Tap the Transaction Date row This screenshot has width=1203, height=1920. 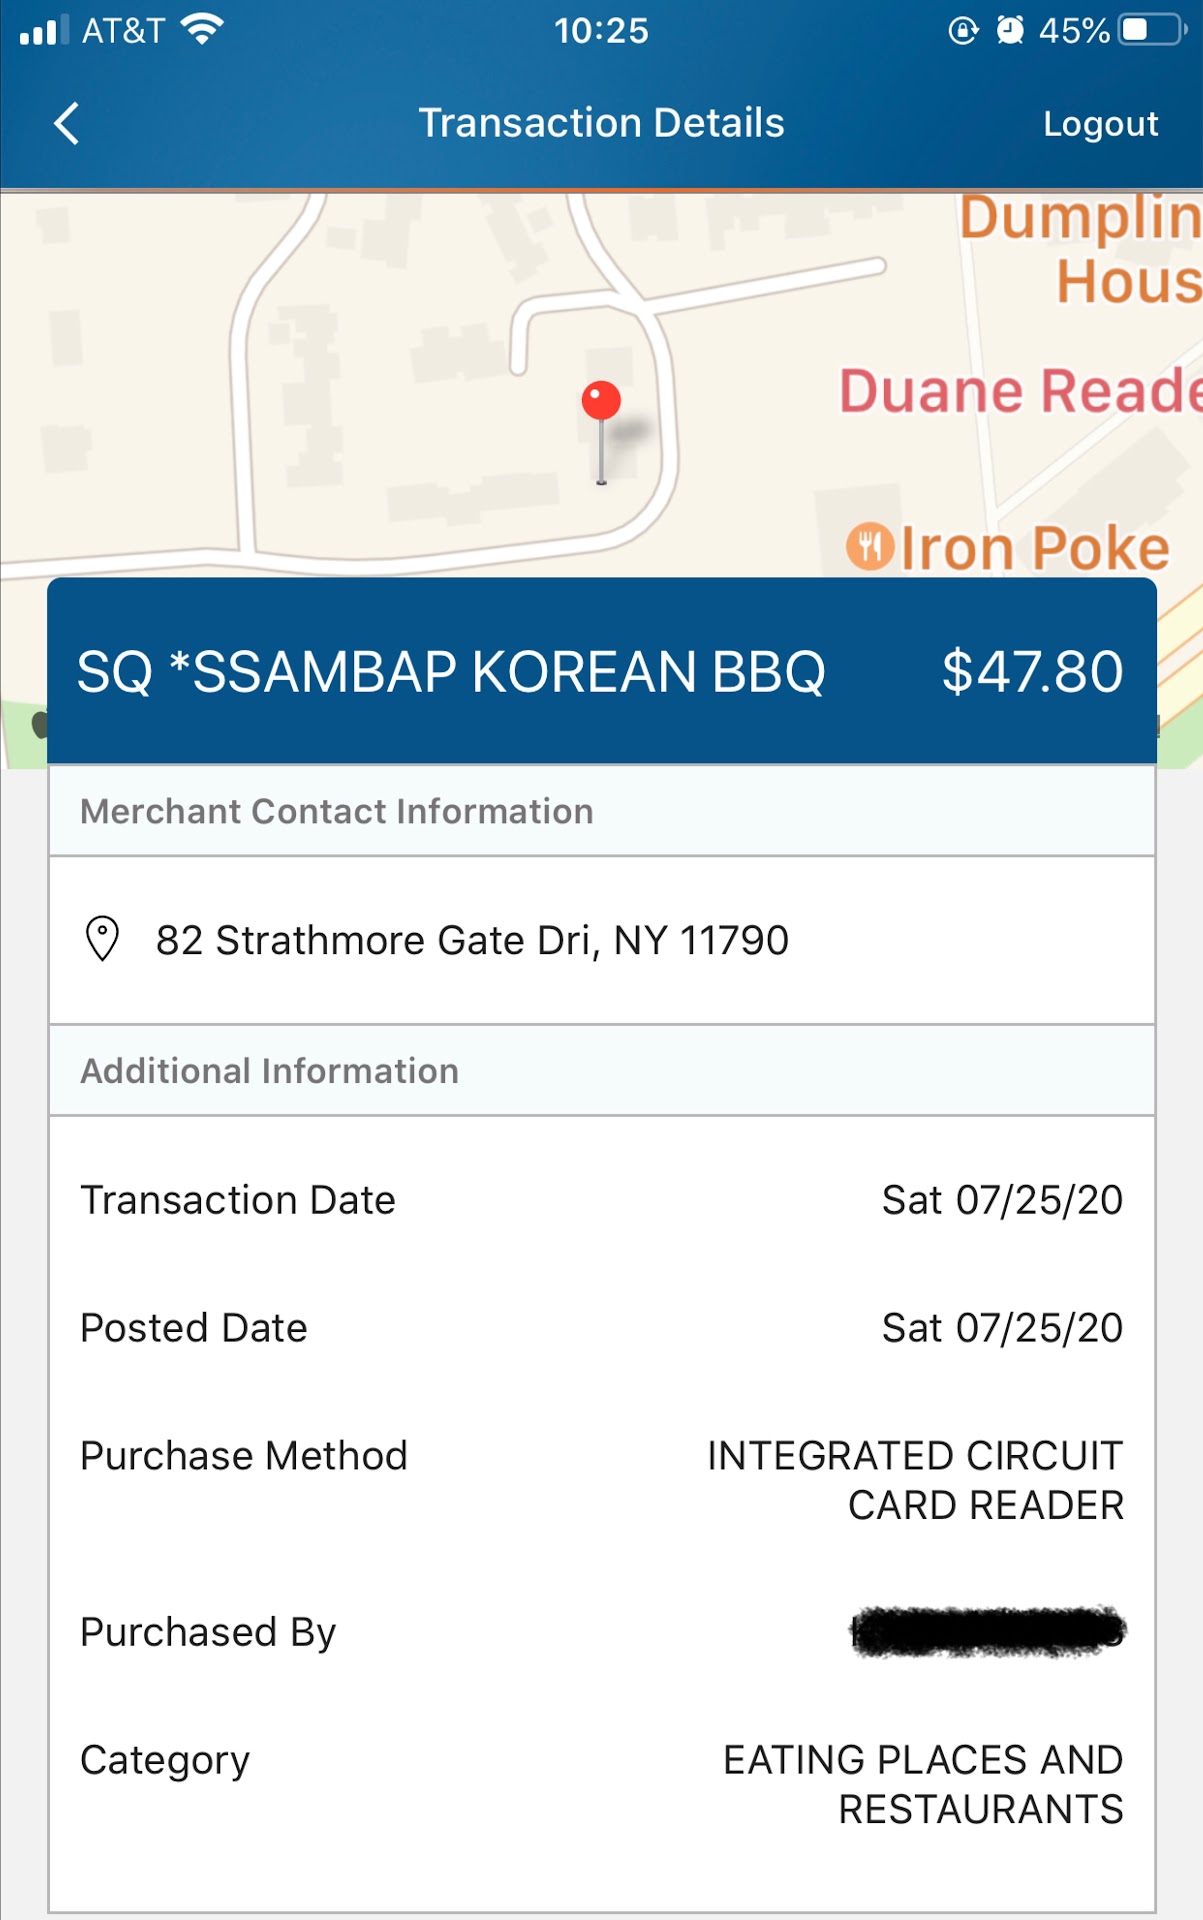coord(601,1200)
